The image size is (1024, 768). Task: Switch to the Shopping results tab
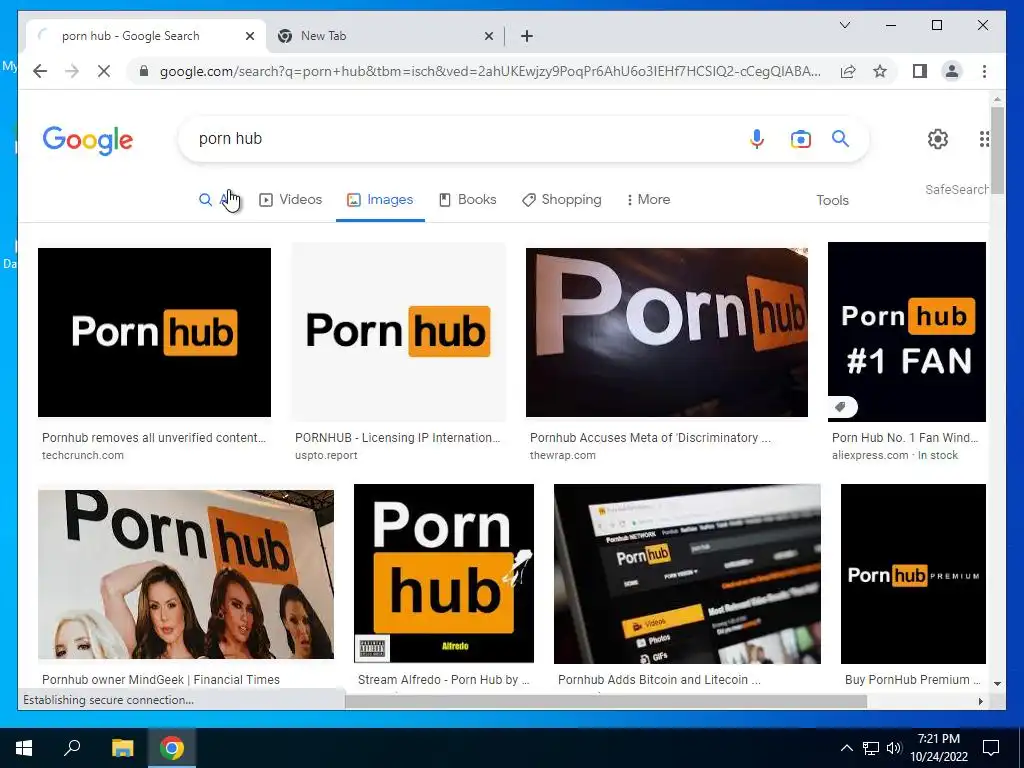point(562,200)
